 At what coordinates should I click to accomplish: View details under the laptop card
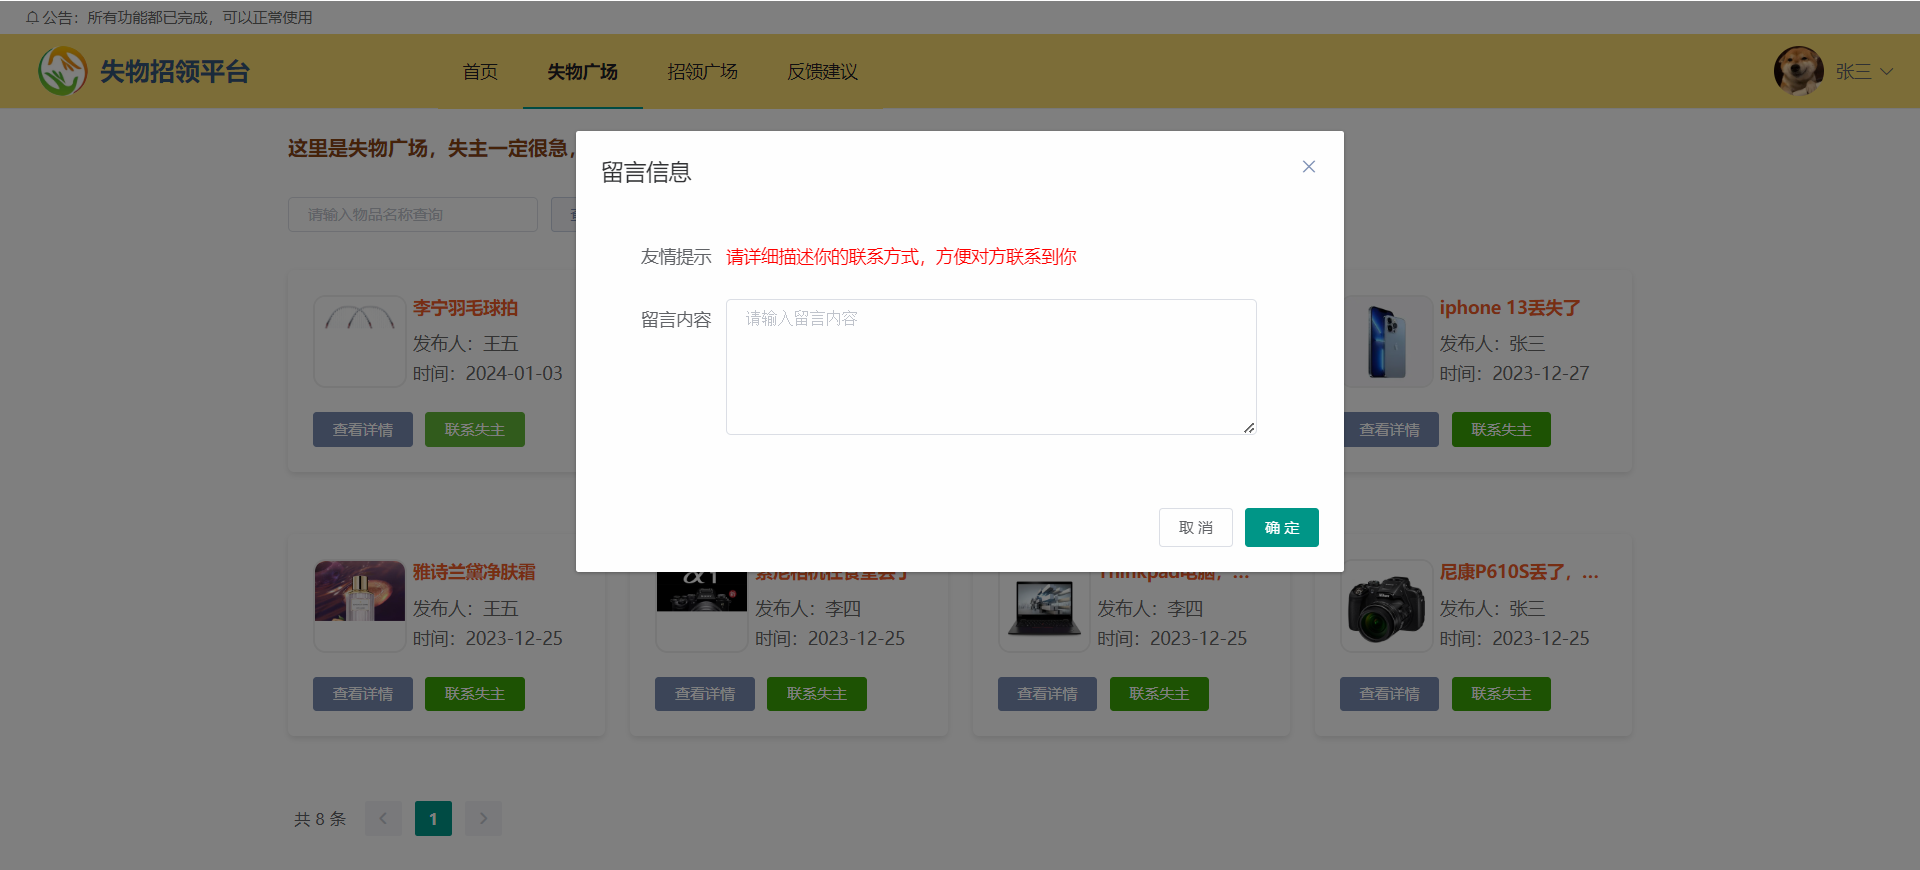click(x=1047, y=694)
